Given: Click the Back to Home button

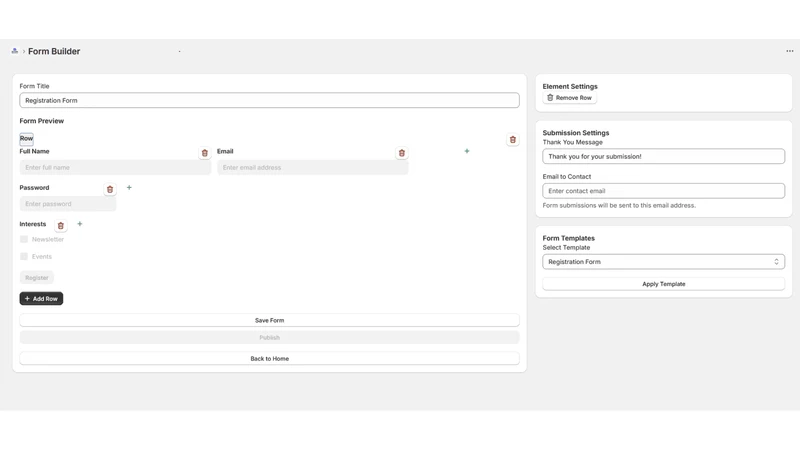Looking at the screenshot, I should 269,359.
